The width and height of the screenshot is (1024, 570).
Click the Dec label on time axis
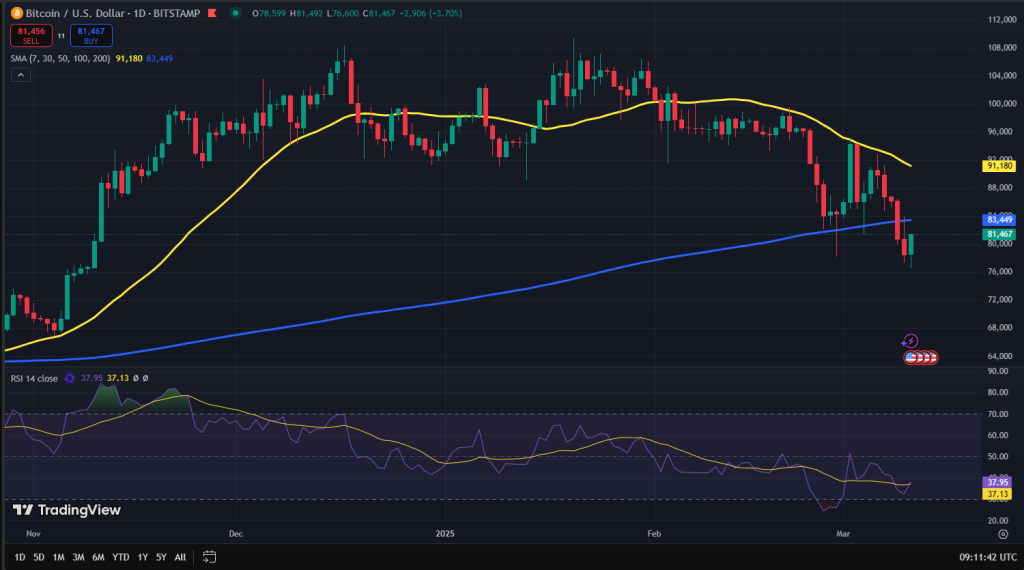pos(236,533)
